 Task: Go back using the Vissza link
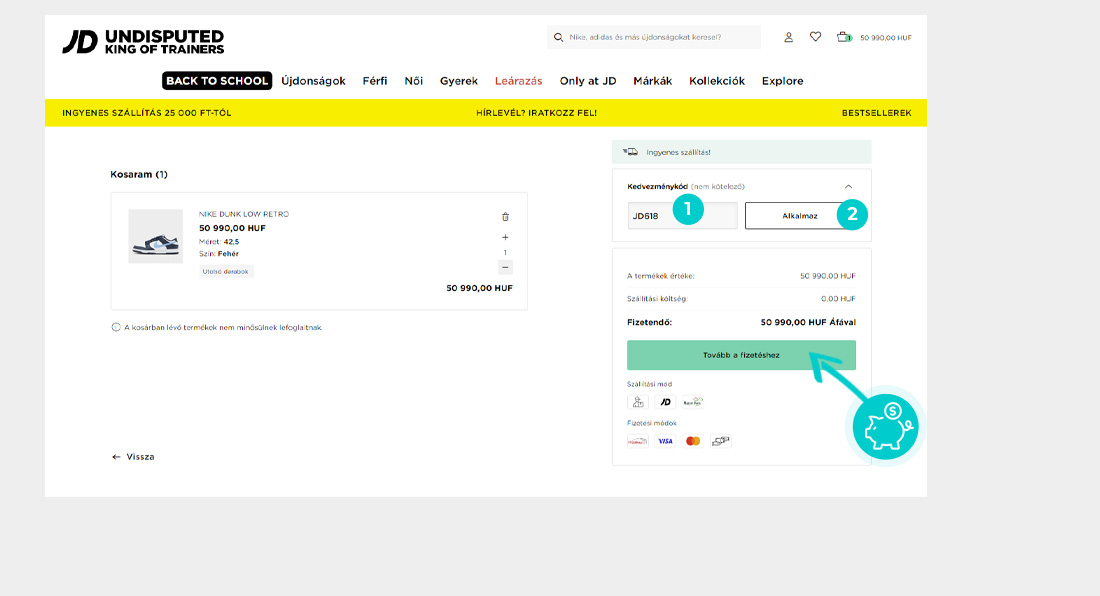click(133, 457)
